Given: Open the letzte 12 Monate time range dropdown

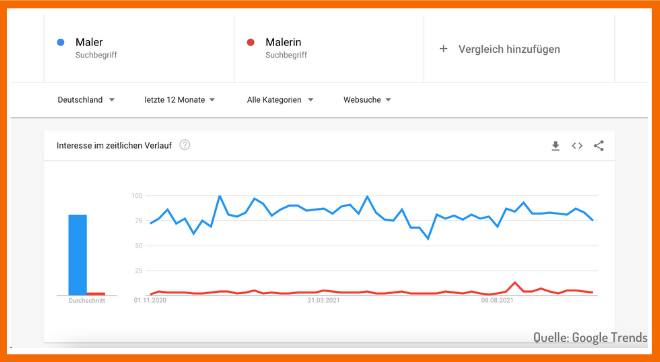Looking at the screenshot, I should point(180,100).
